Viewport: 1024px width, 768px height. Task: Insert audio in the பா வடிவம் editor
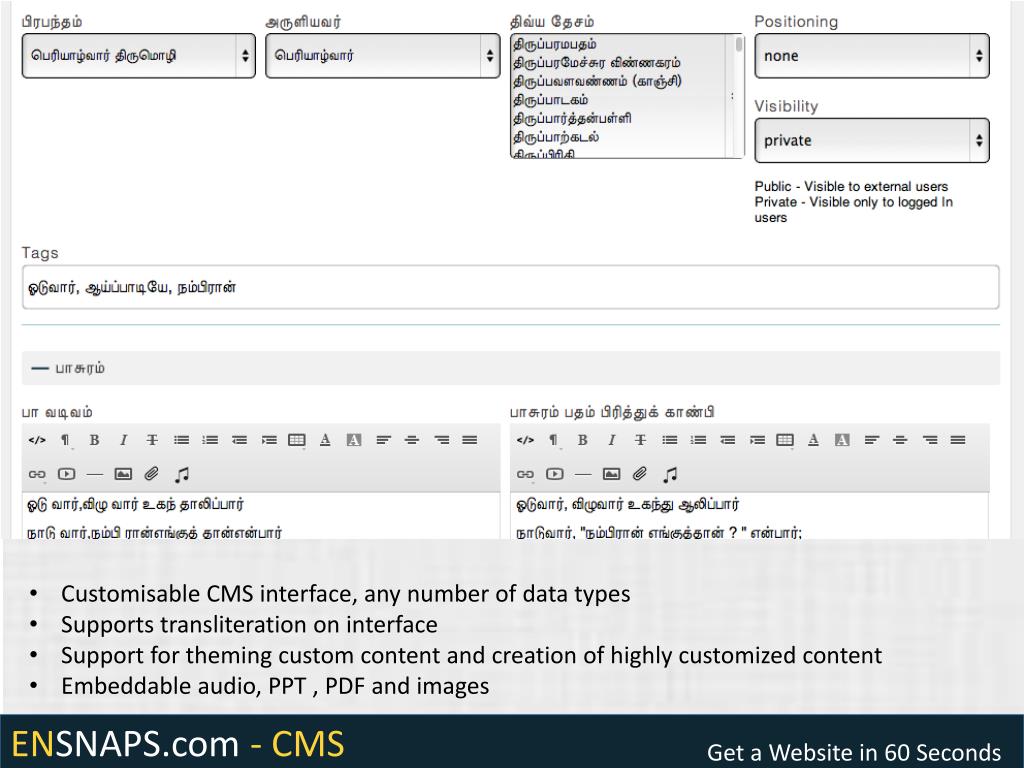coord(182,474)
